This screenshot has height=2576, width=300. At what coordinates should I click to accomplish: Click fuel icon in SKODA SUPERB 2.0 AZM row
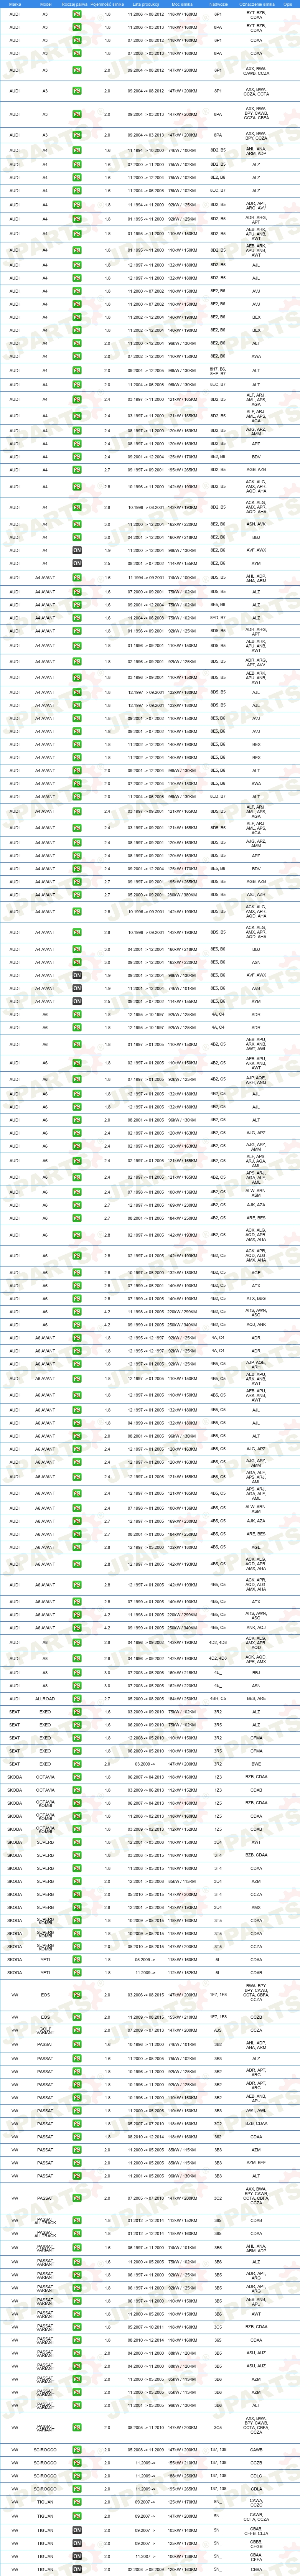(77, 1881)
